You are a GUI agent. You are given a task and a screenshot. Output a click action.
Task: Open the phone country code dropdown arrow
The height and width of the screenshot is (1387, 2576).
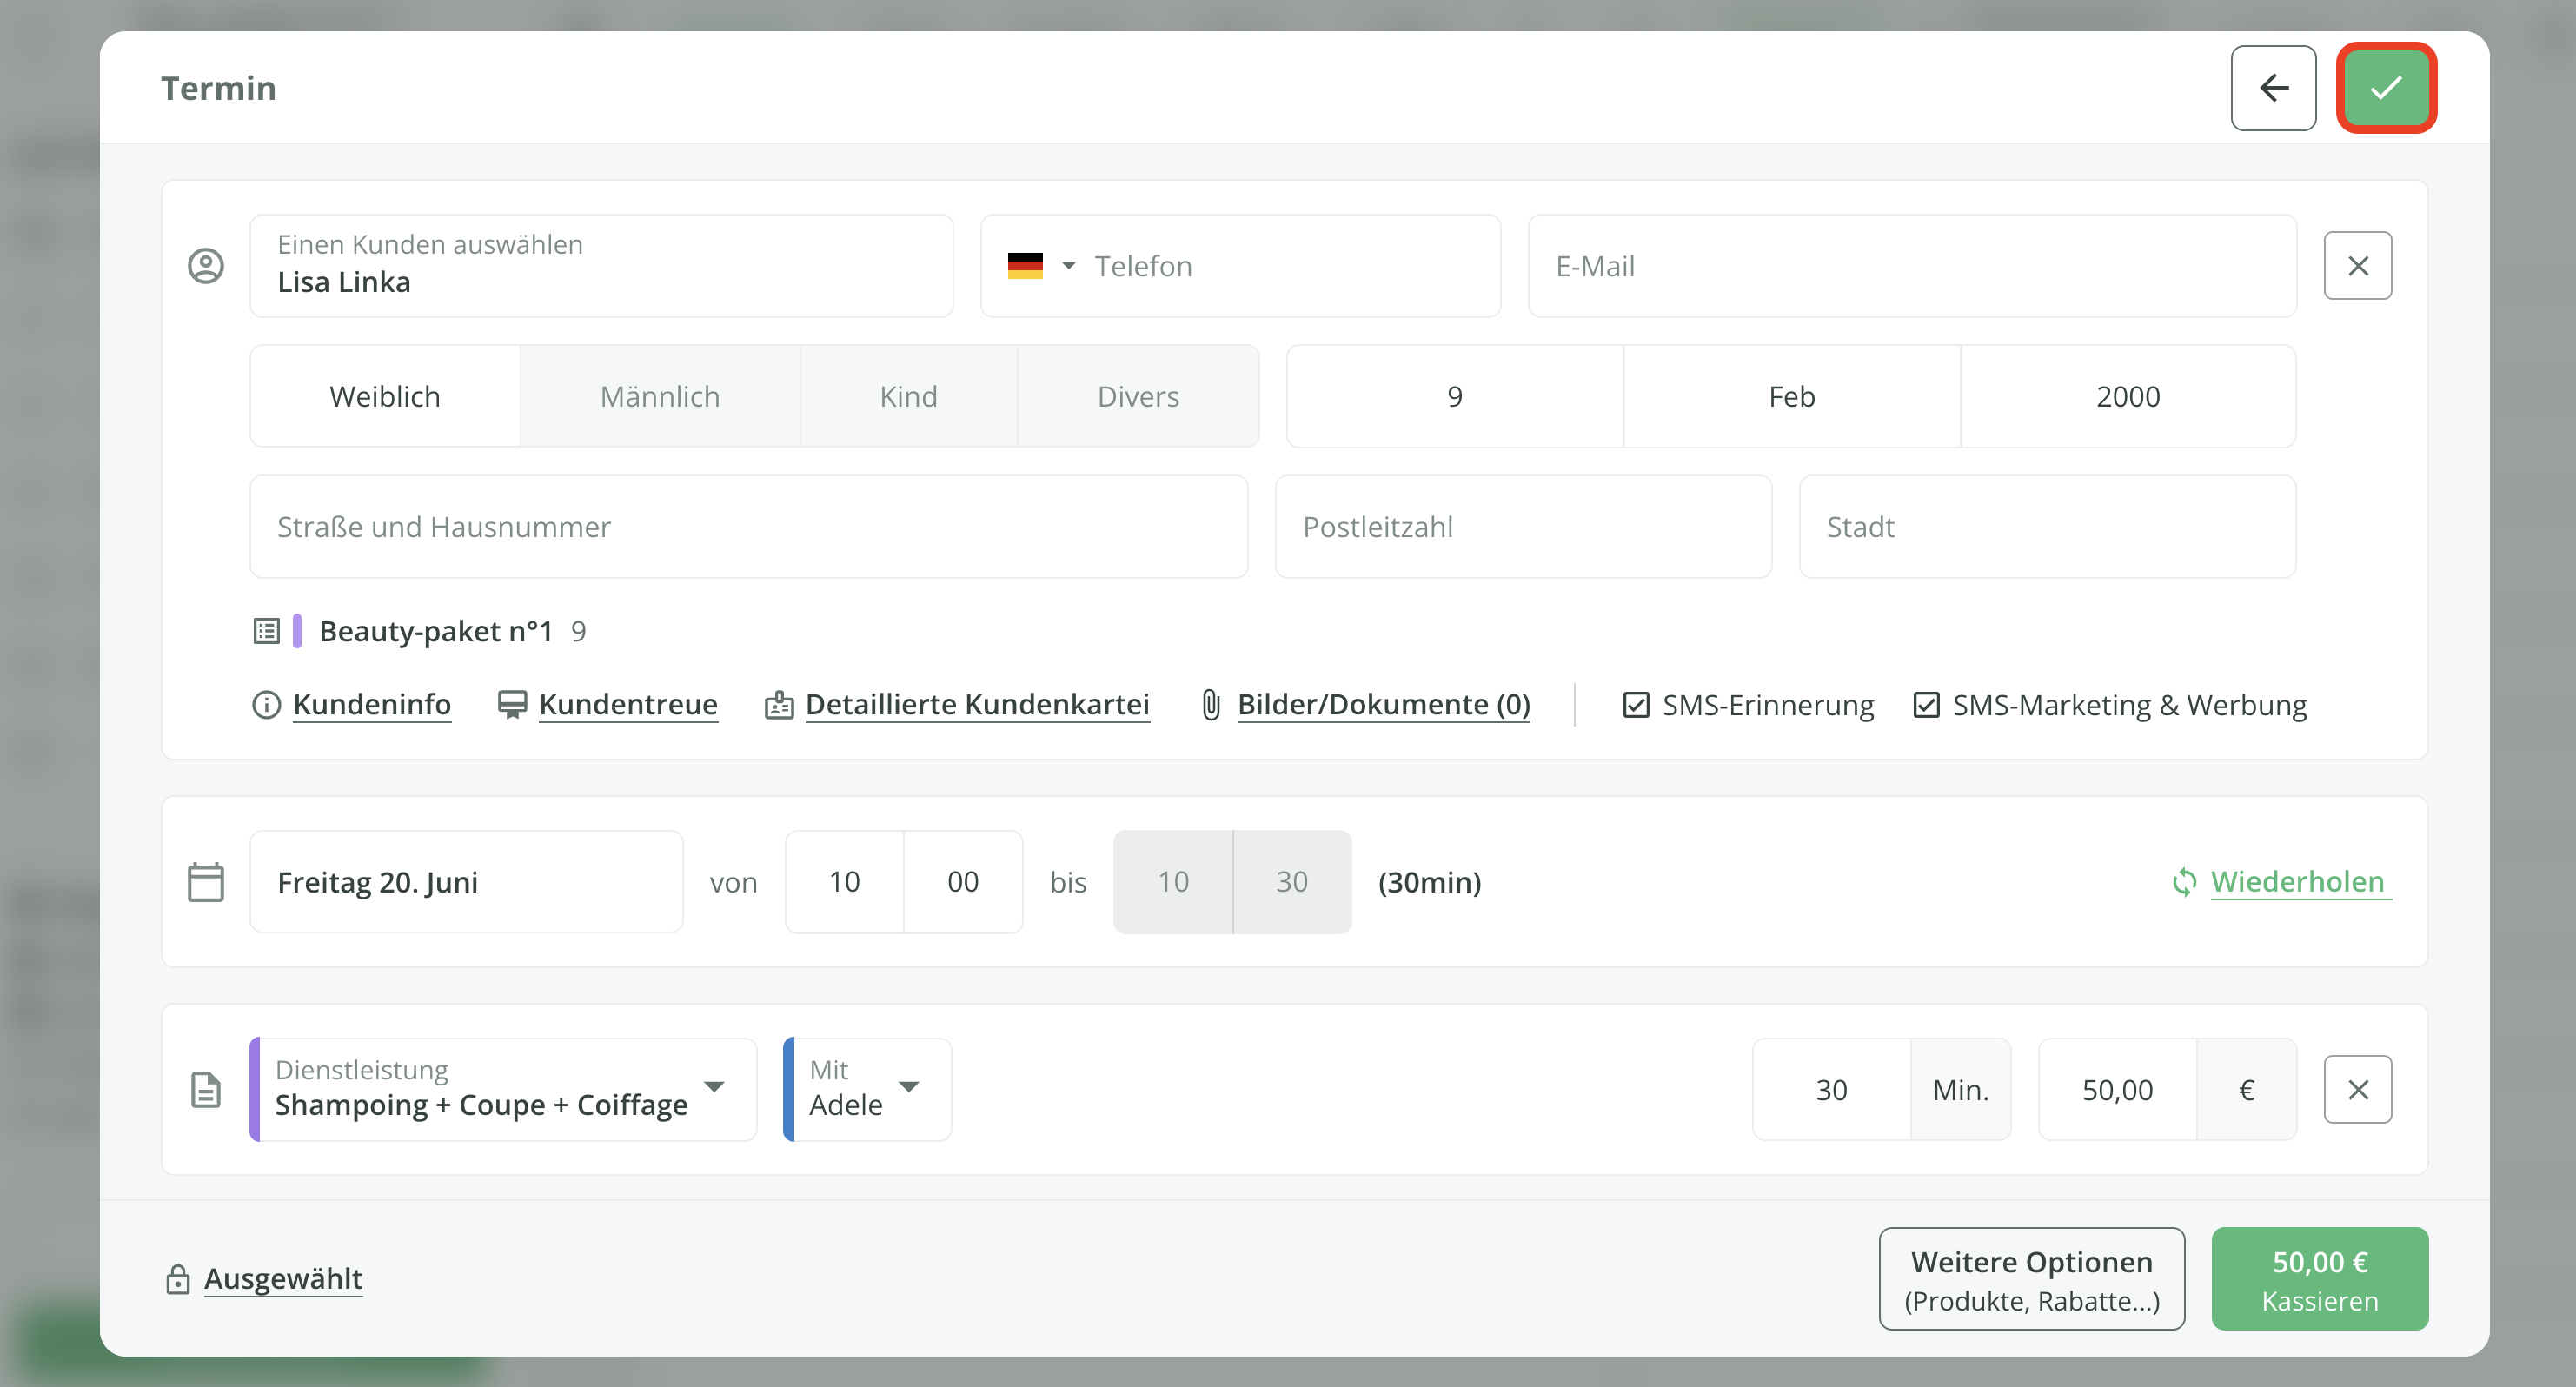tap(1068, 266)
